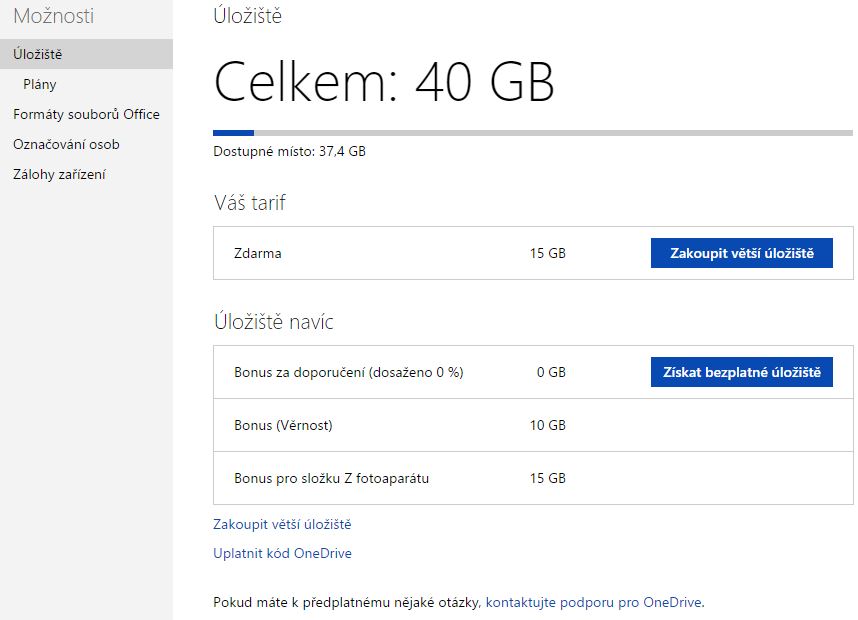Select the Zdarma plan label
The width and height of the screenshot is (858, 620).
tap(258, 253)
